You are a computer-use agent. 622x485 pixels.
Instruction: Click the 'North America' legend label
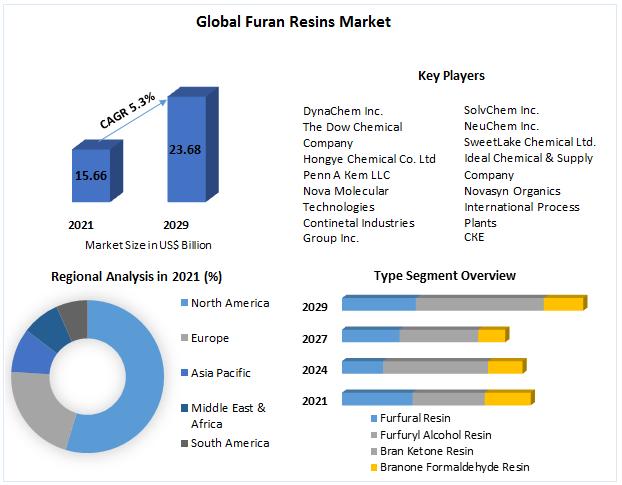[x=230, y=303]
